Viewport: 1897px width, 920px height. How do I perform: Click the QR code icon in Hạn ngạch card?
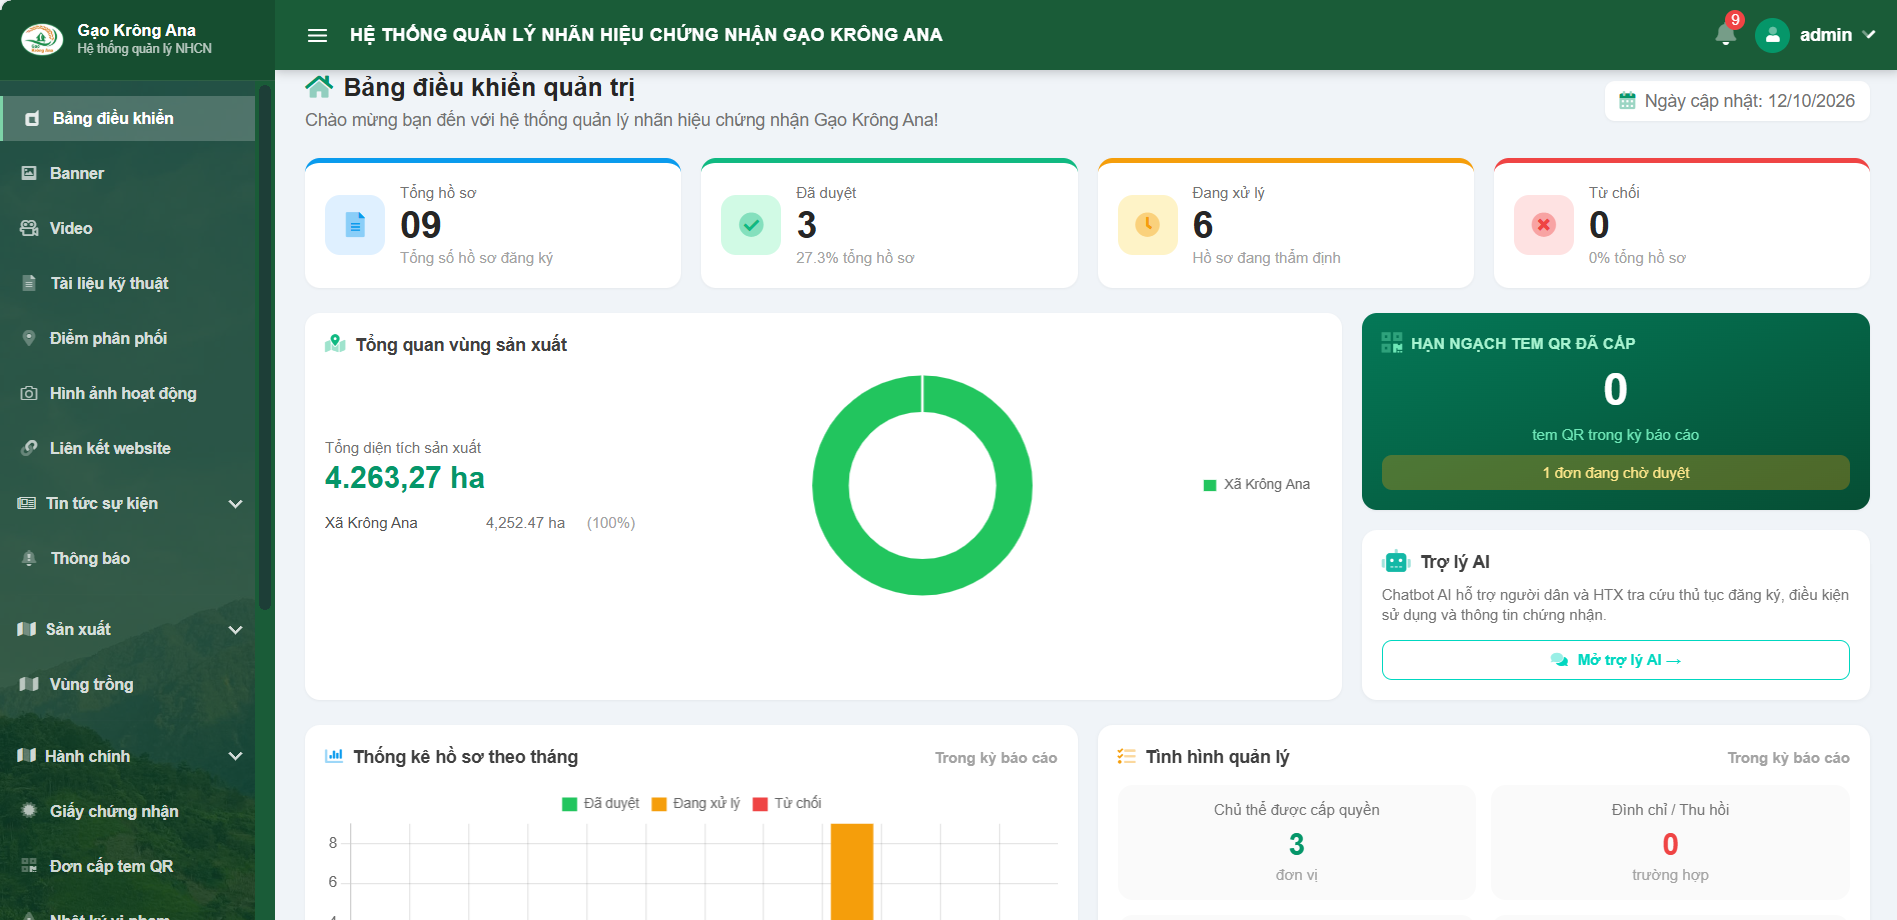[x=1392, y=343]
